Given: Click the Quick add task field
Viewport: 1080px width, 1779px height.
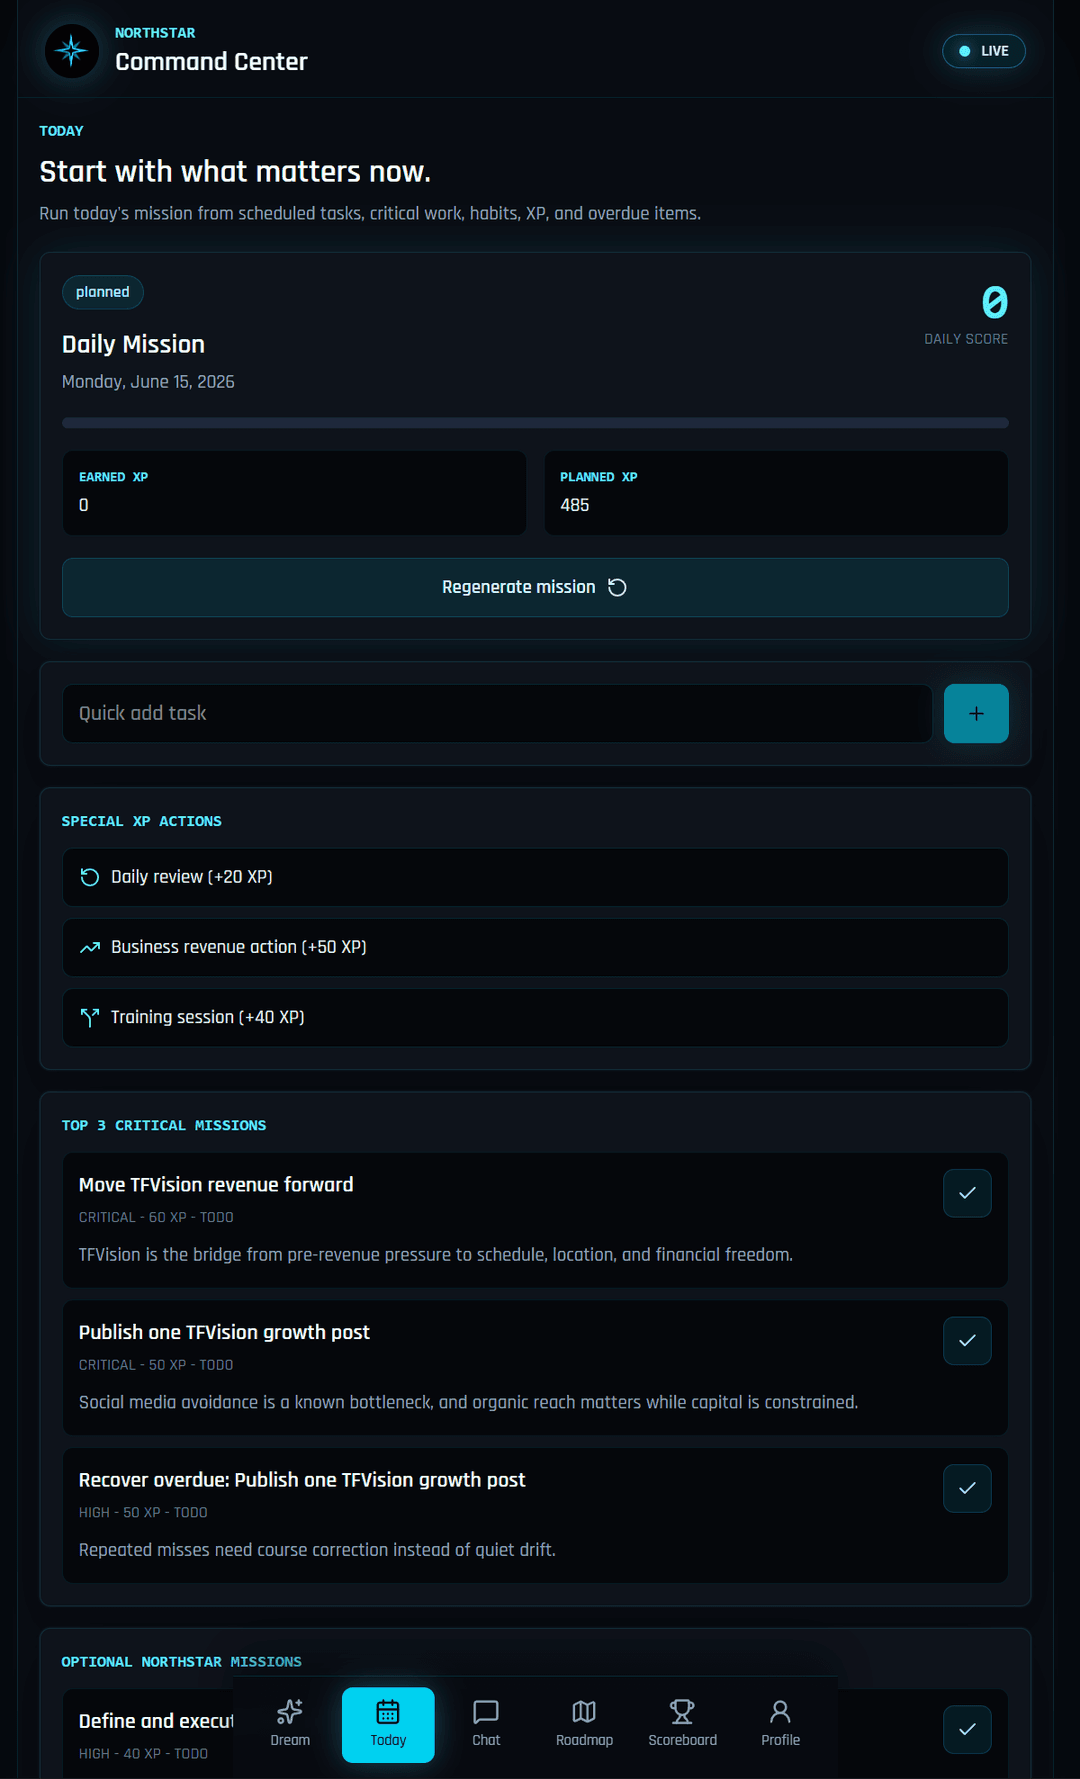Looking at the screenshot, I should click(x=497, y=713).
